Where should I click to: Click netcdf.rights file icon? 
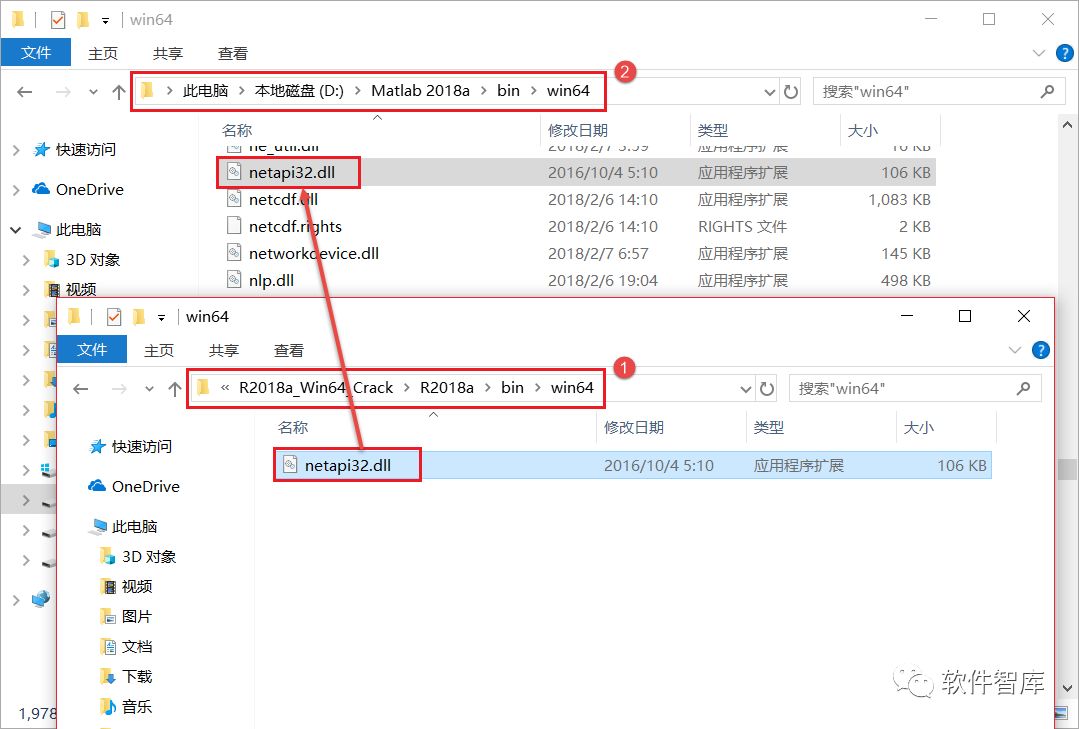coord(235,226)
